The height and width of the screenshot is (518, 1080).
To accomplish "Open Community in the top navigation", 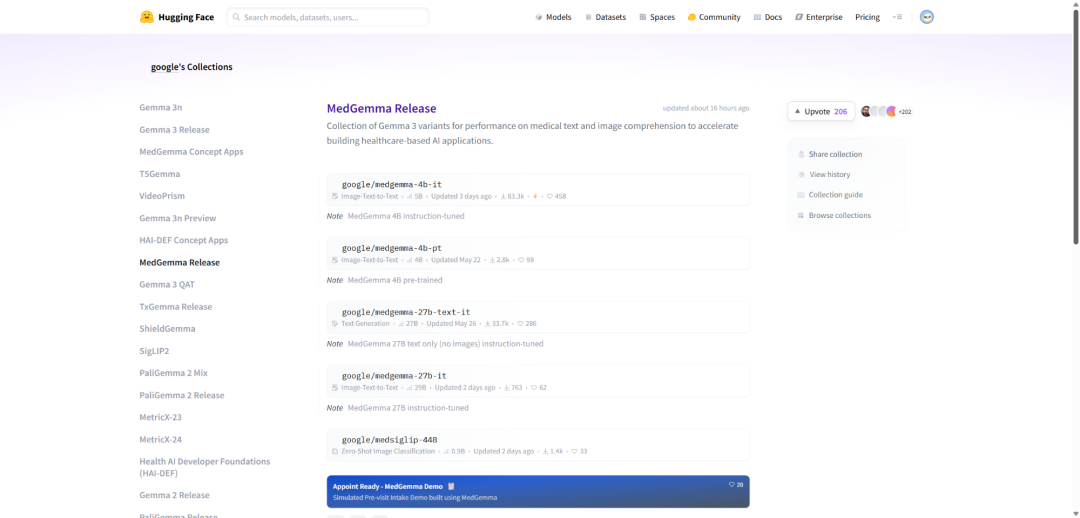I will pos(714,17).
